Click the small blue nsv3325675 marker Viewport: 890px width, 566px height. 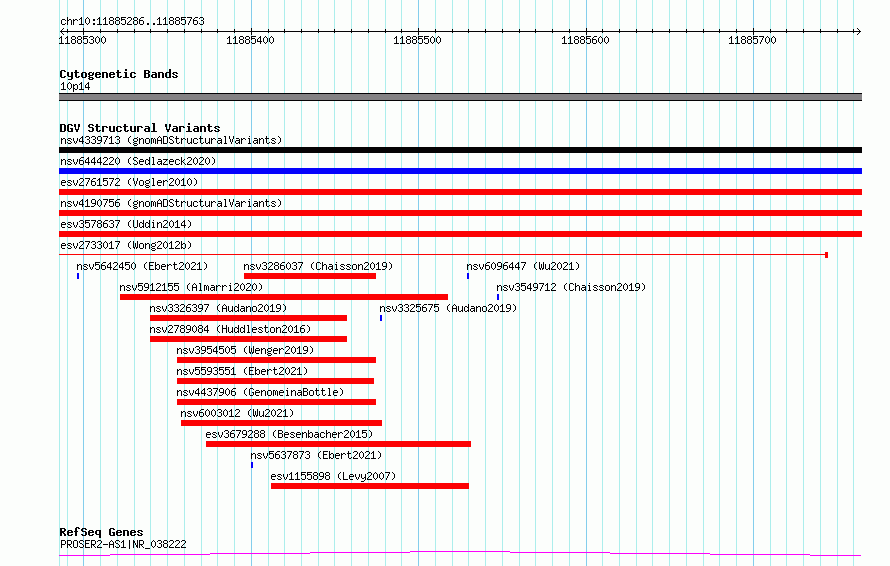click(x=381, y=318)
